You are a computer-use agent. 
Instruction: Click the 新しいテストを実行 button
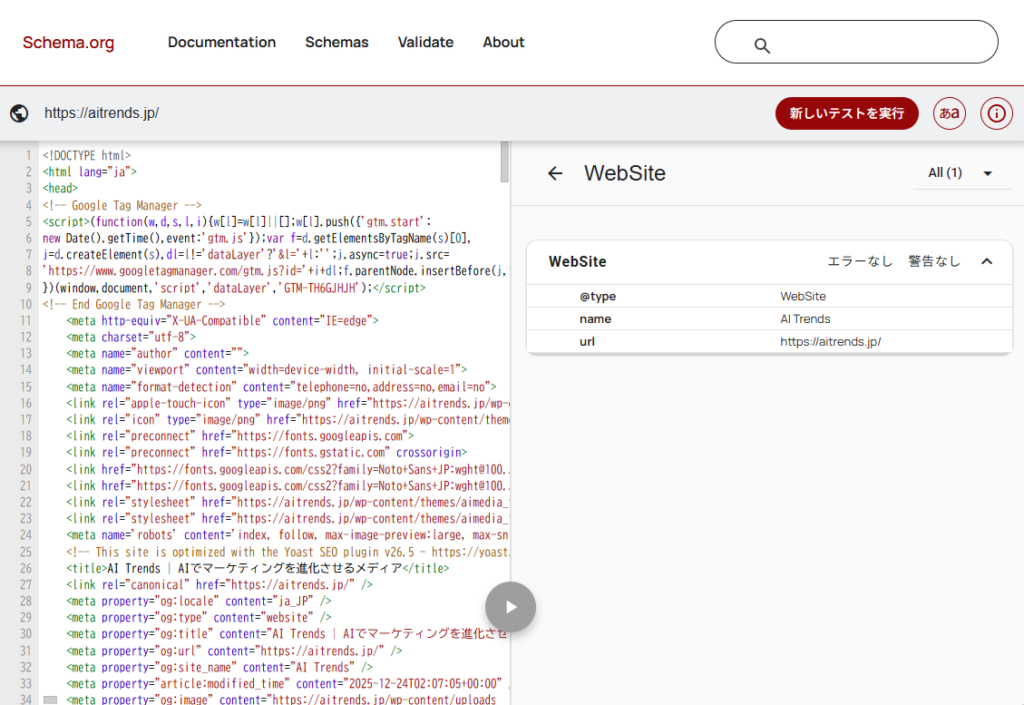point(846,113)
